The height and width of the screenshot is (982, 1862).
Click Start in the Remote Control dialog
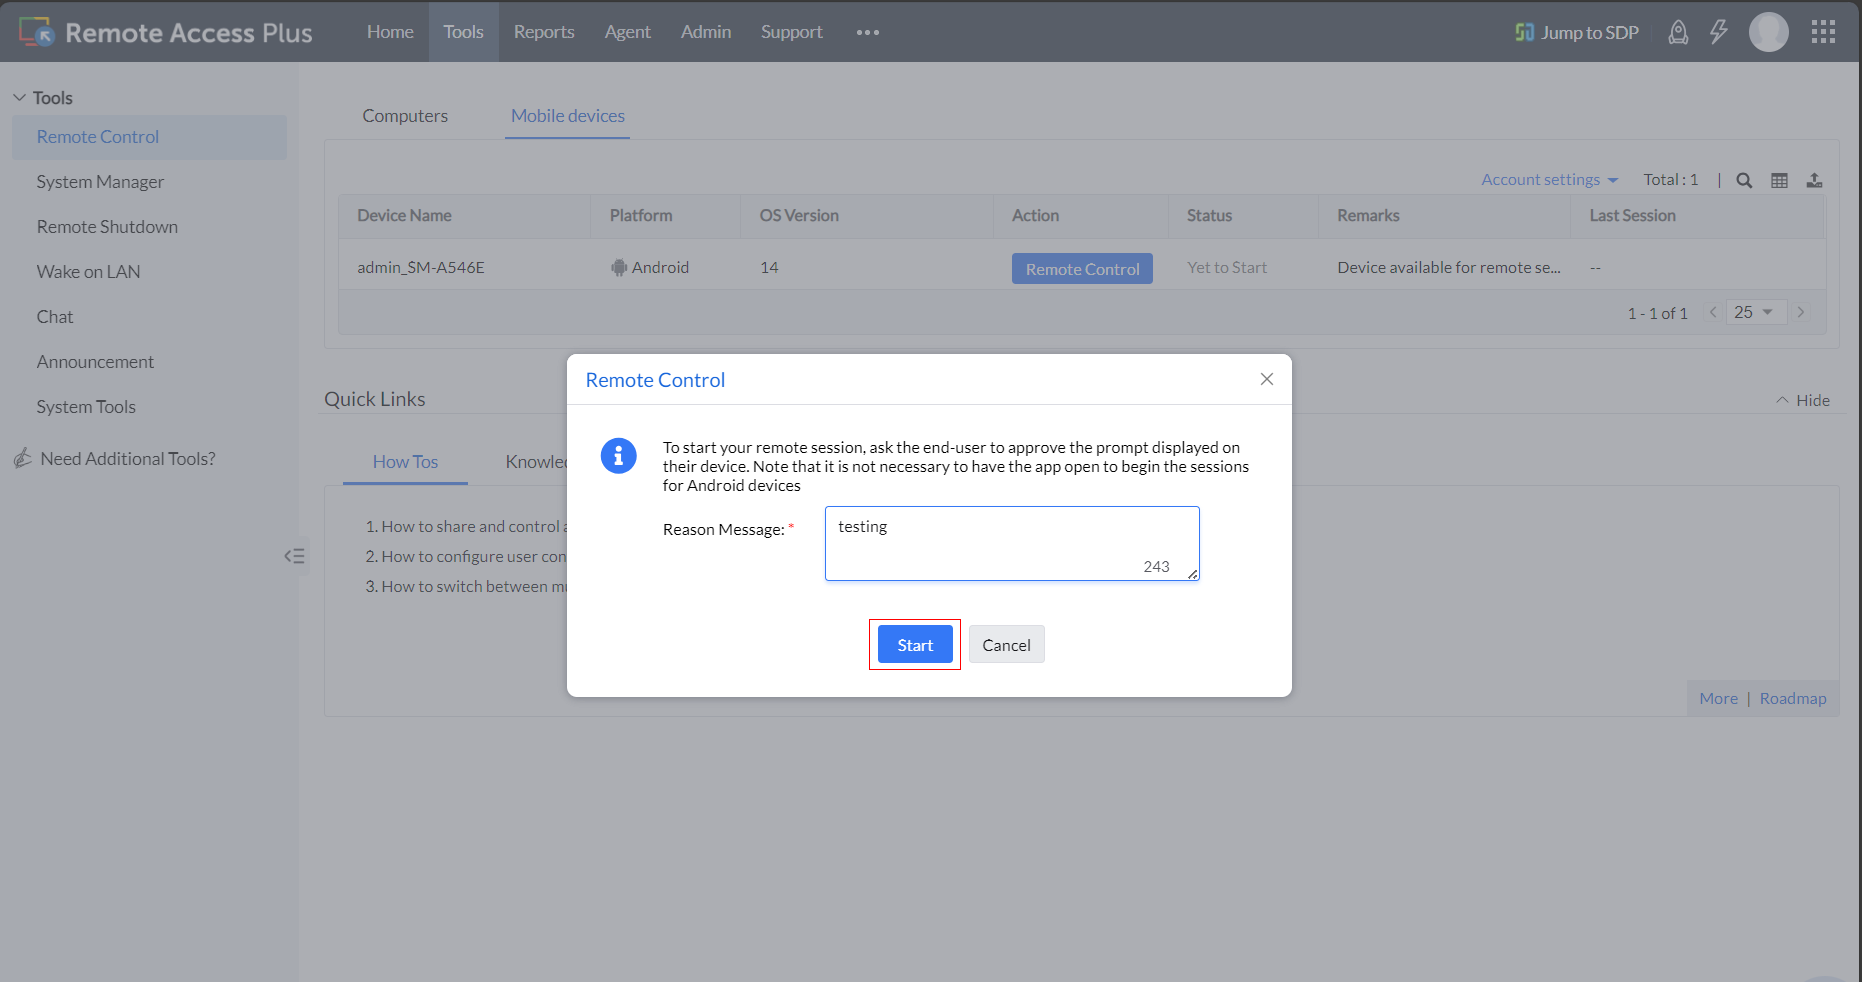(x=915, y=645)
